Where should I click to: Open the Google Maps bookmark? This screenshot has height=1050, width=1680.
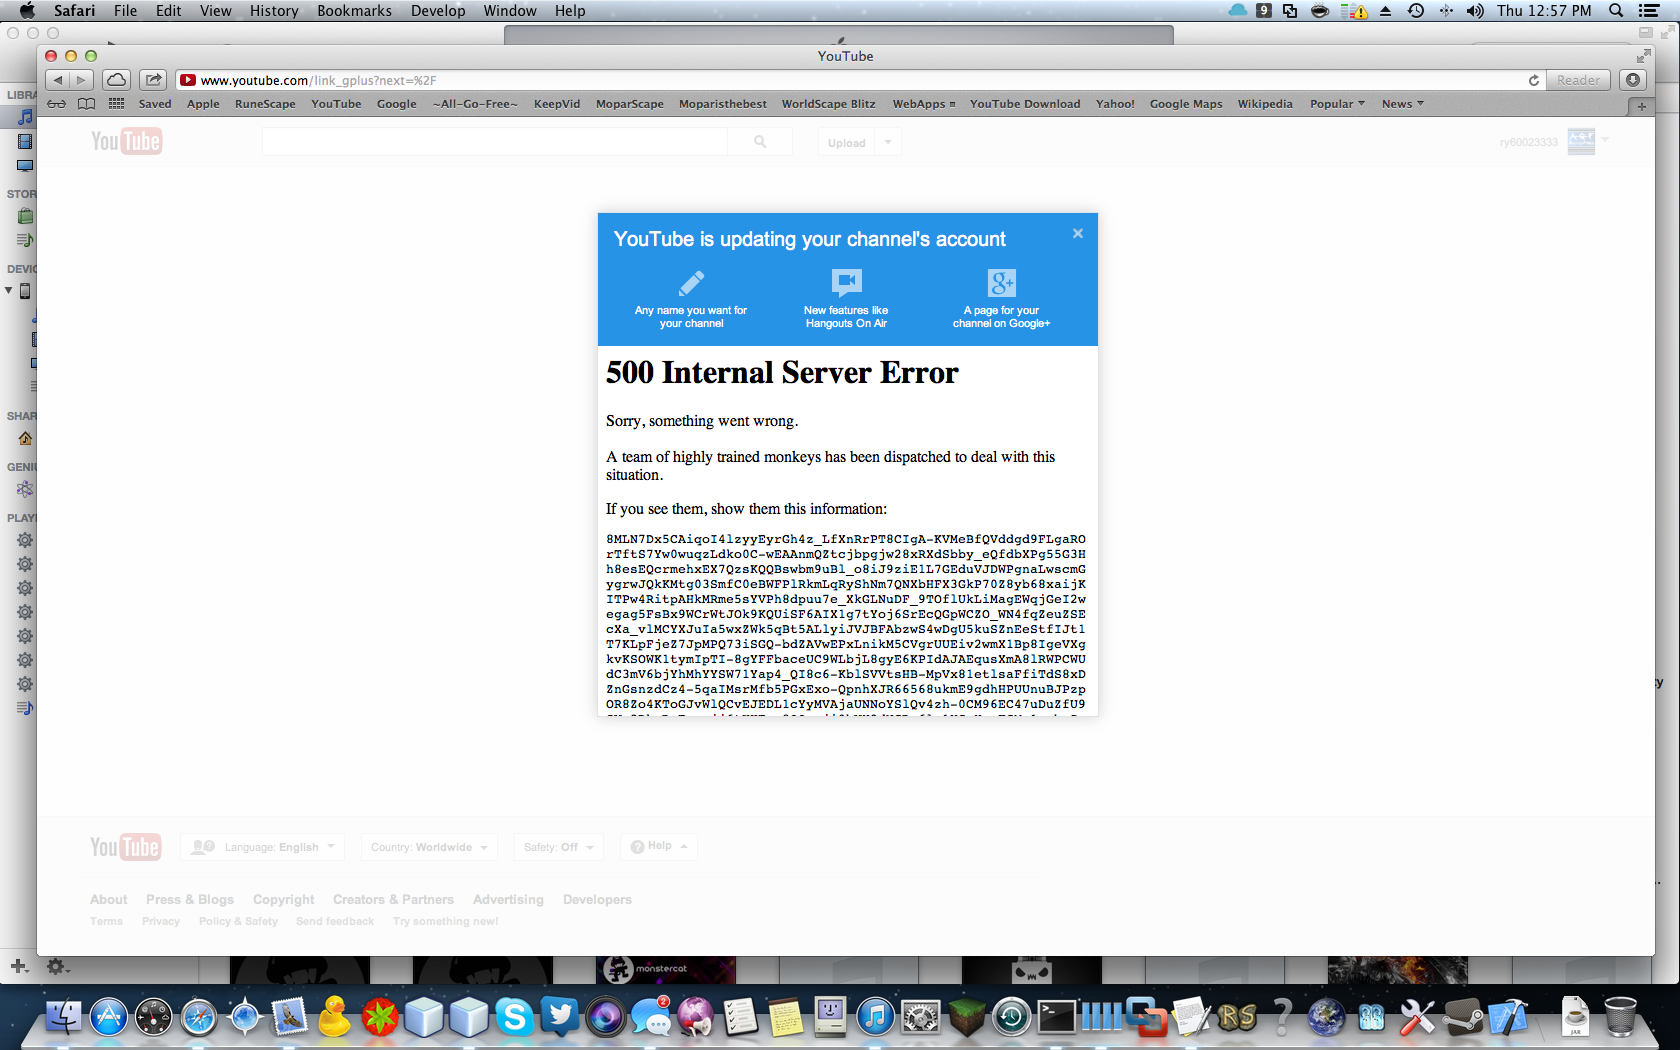[1186, 104]
